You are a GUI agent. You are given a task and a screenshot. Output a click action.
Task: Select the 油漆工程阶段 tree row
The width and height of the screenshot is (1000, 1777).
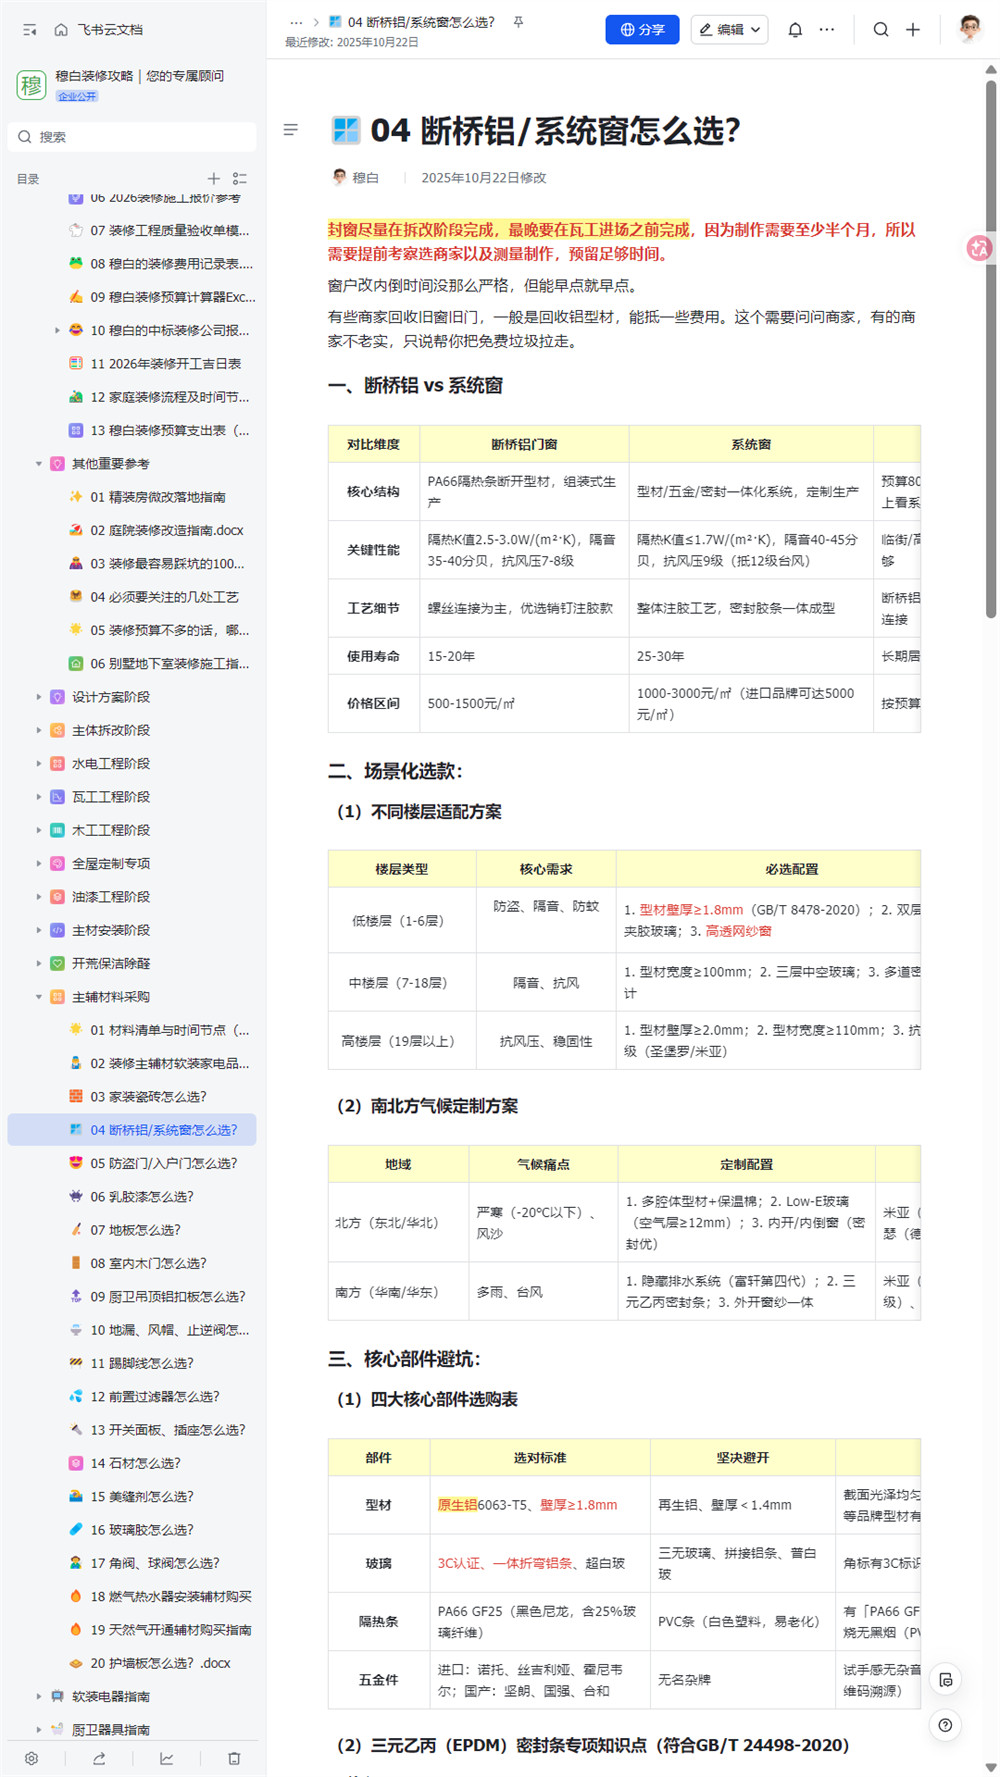(132, 897)
